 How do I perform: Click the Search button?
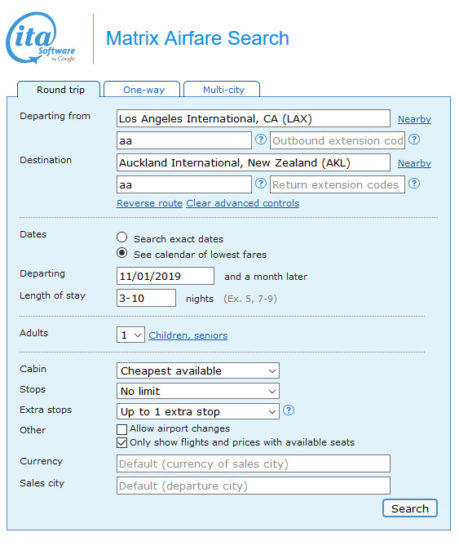pyautogui.click(x=410, y=508)
